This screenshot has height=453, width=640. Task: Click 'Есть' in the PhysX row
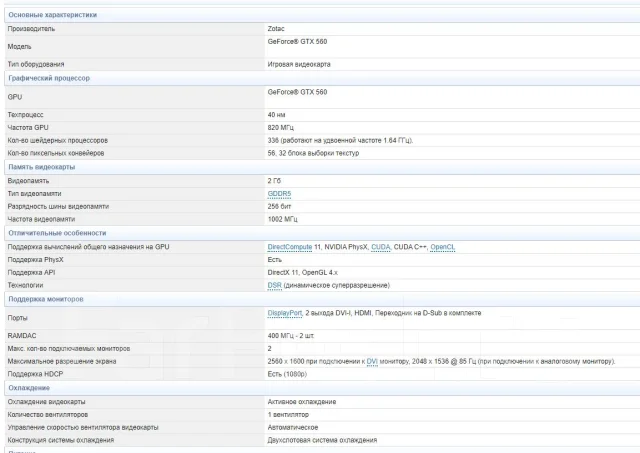pos(275,260)
